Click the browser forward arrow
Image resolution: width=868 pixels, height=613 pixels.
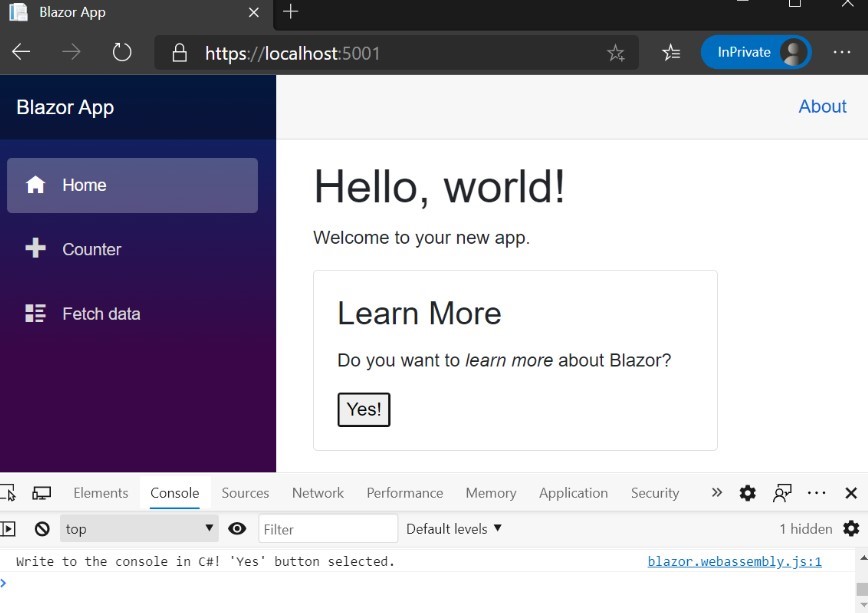tap(71, 53)
